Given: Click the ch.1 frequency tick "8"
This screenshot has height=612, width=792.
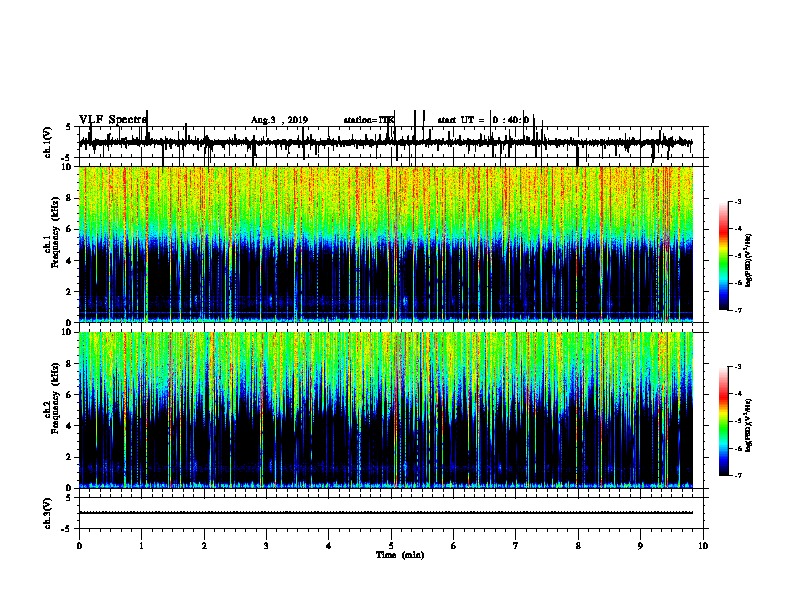Looking at the screenshot, I should (70, 198).
